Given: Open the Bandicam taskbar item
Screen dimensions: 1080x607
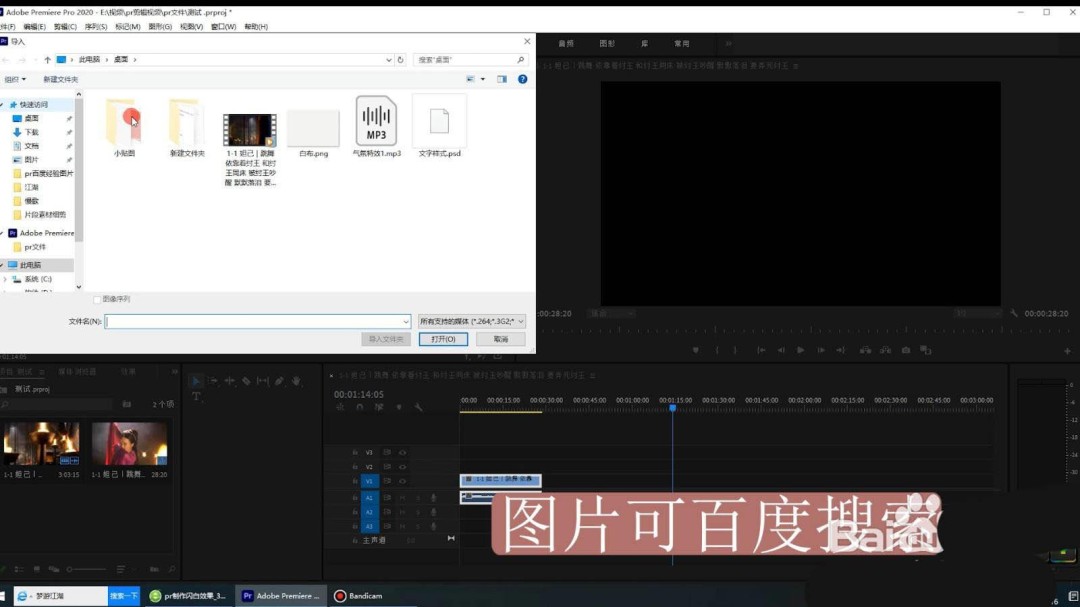Looking at the screenshot, I should [x=357, y=596].
